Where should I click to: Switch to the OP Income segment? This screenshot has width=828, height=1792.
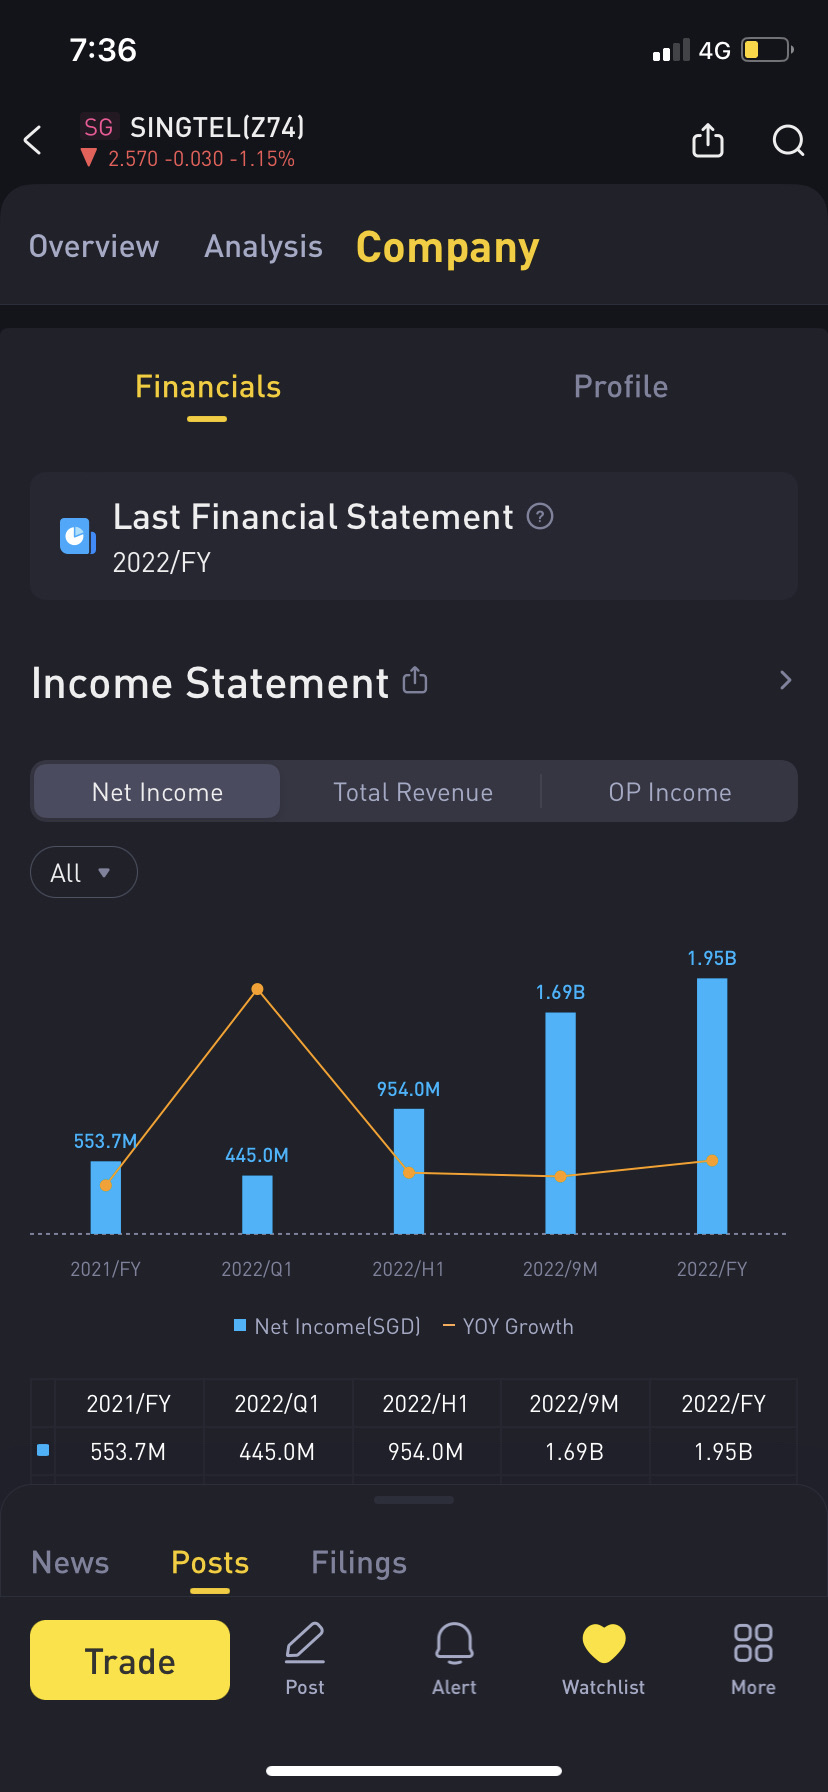(670, 792)
